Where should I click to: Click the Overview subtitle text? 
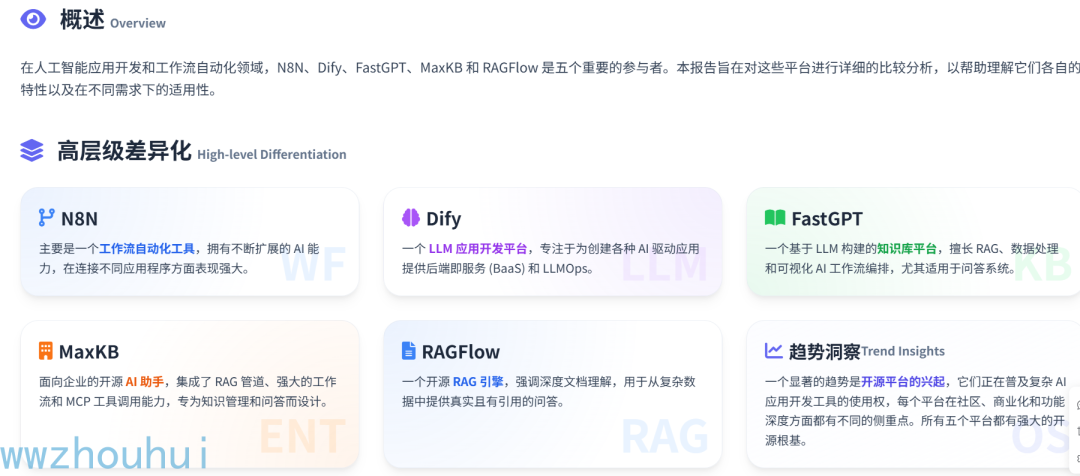[138, 23]
